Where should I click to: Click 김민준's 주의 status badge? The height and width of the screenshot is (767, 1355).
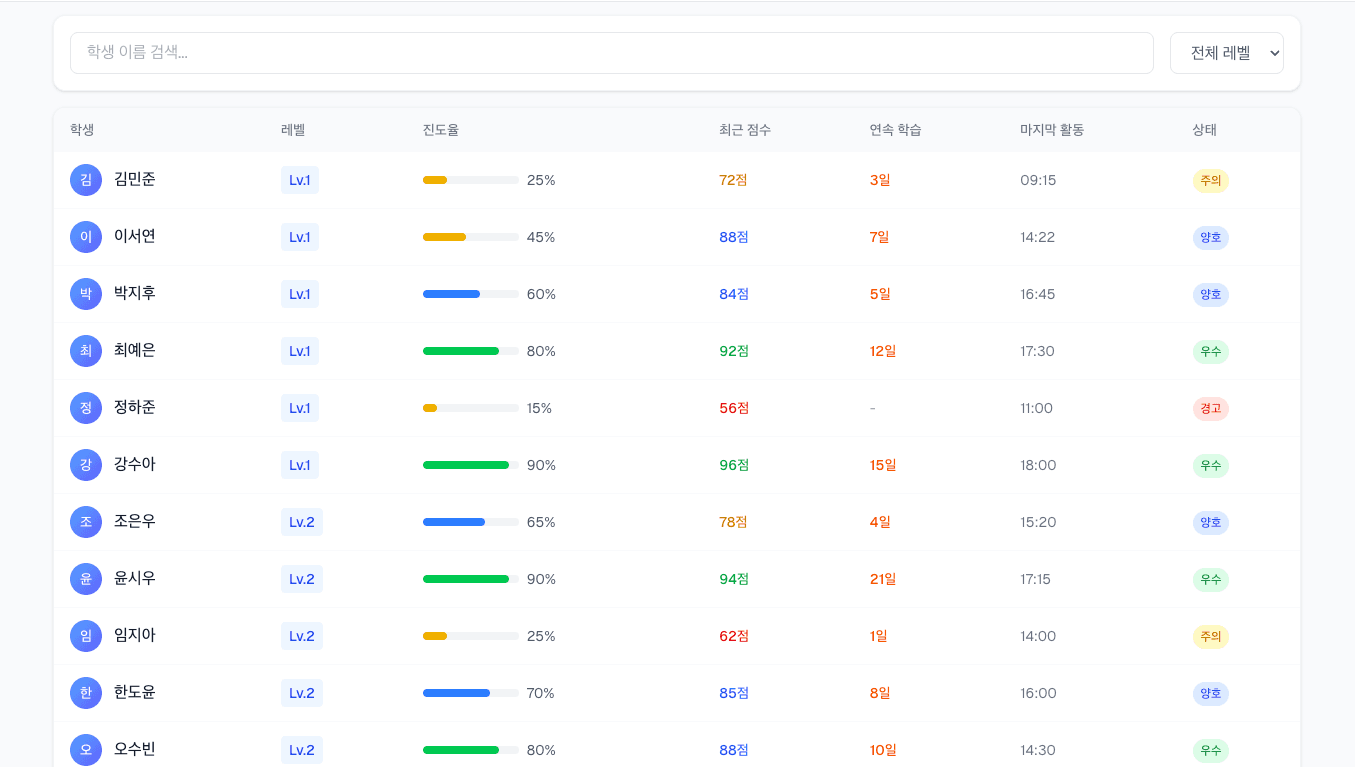tap(1210, 181)
